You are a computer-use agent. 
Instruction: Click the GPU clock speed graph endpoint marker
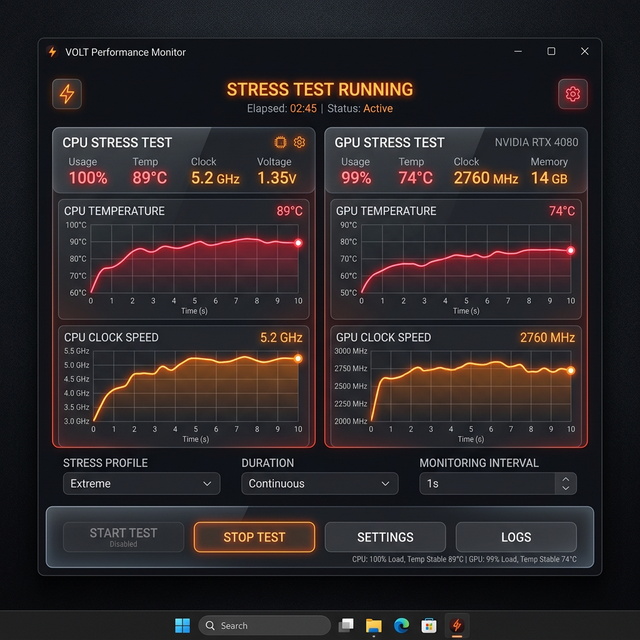pyautogui.click(x=571, y=370)
